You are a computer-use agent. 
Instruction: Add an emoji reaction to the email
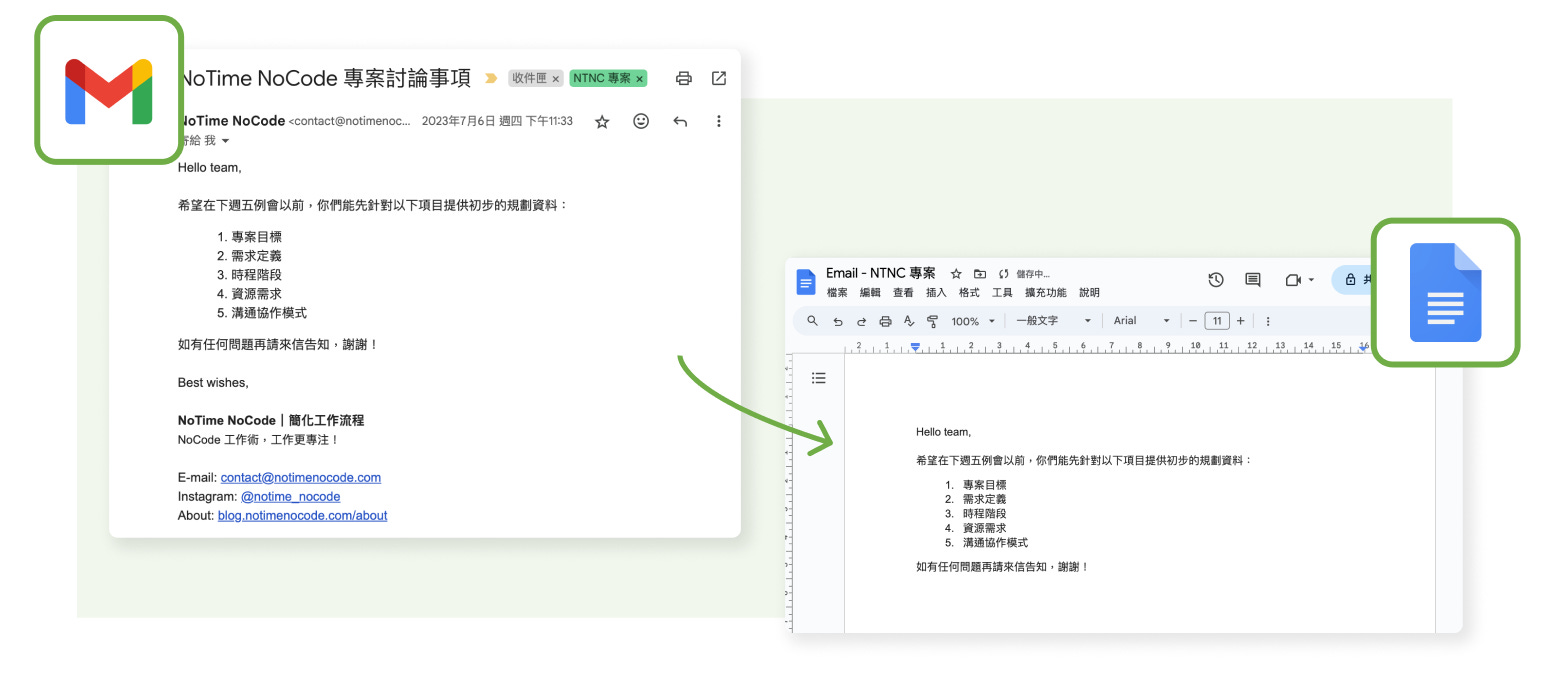[x=641, y=121]
